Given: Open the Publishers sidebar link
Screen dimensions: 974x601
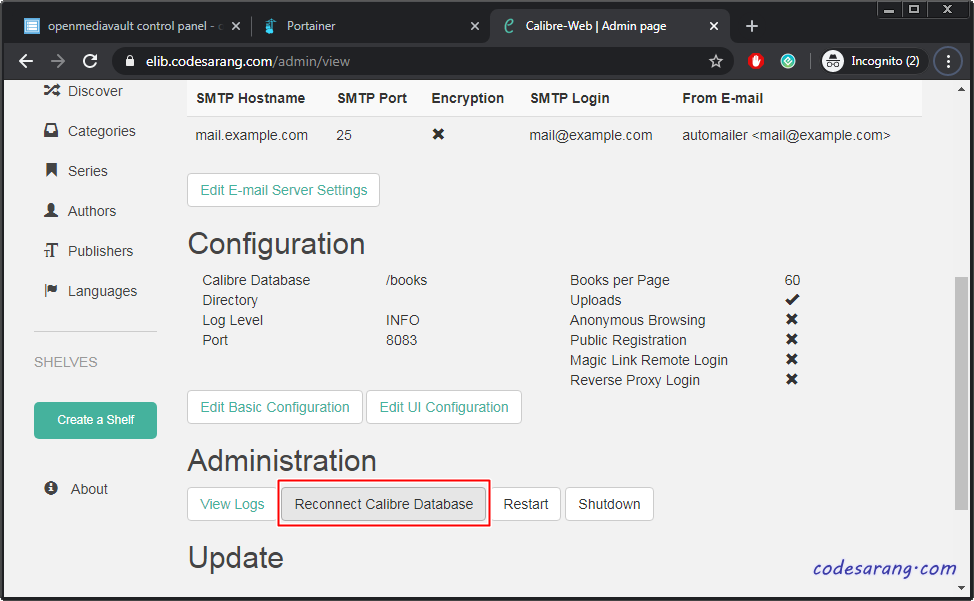Looking at the screenshot, I should 101,251.
